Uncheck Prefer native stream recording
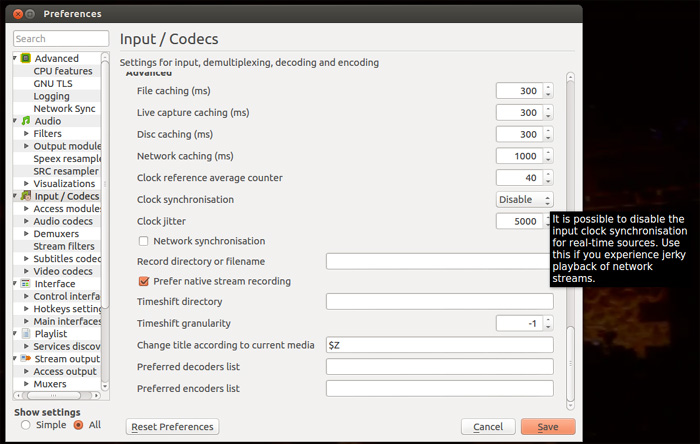Image resolution: width=700 pixels, height=444 pixels. [x=144, y=281]
